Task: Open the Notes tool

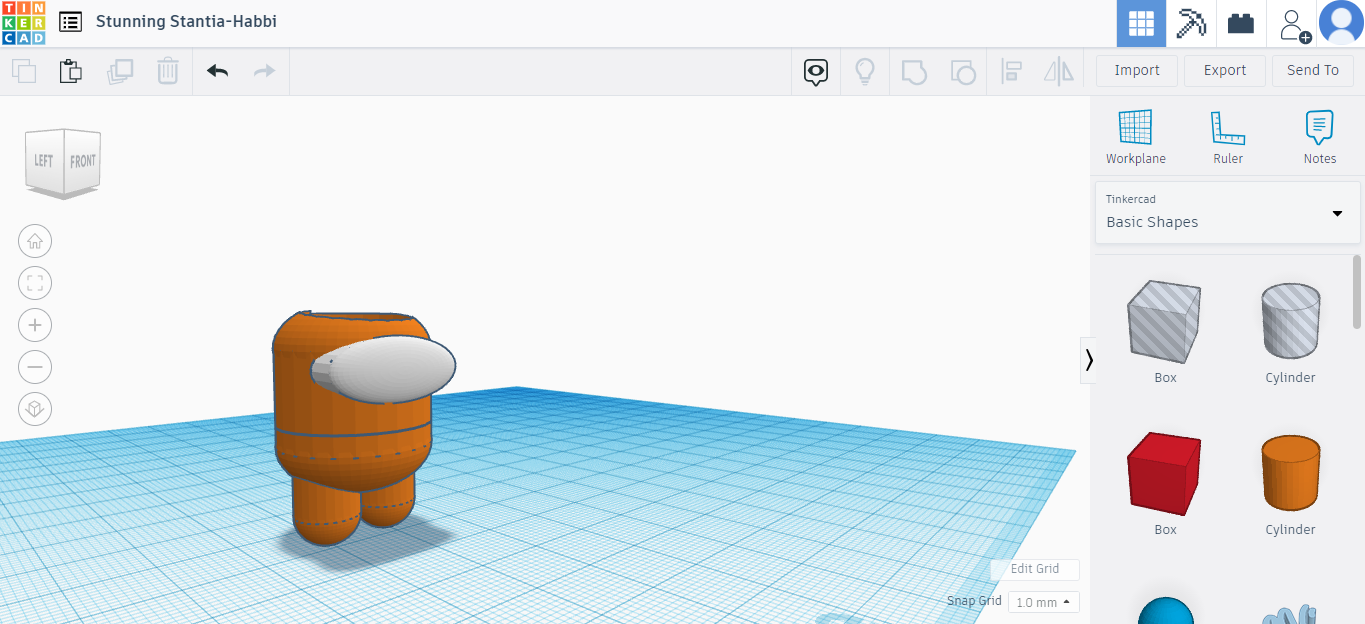Action: (1320, 137)
